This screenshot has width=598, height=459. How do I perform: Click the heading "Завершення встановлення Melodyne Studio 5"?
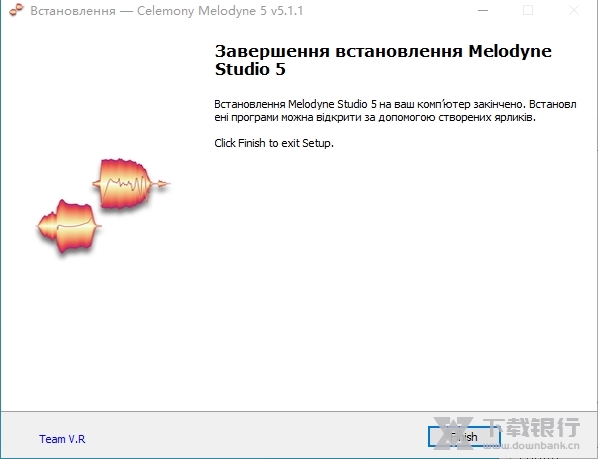tap(383, 60)
